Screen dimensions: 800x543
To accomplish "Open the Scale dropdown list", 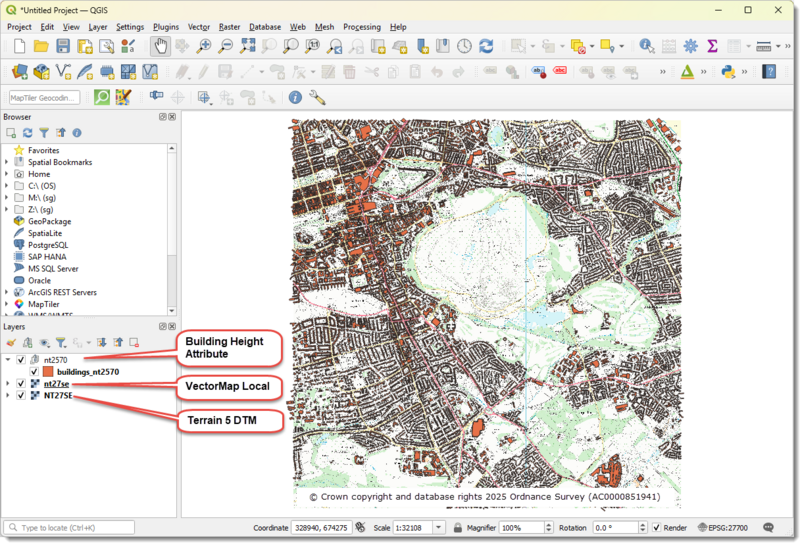I will (439, 528).
